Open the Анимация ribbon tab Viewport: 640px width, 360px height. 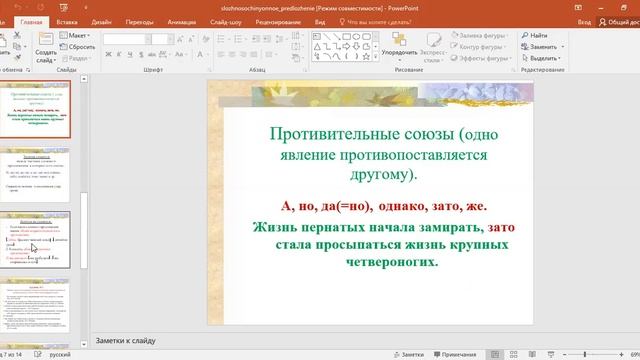(x=182, y=22)
